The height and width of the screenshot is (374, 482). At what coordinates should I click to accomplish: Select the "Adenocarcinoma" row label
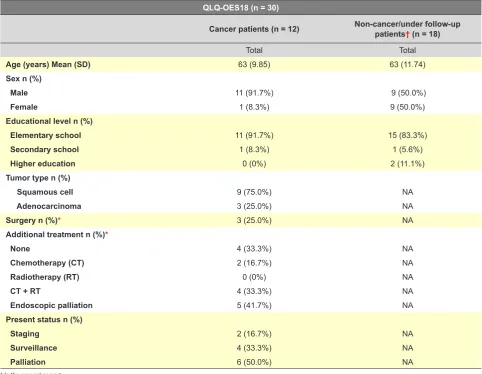tap(49, 206)
